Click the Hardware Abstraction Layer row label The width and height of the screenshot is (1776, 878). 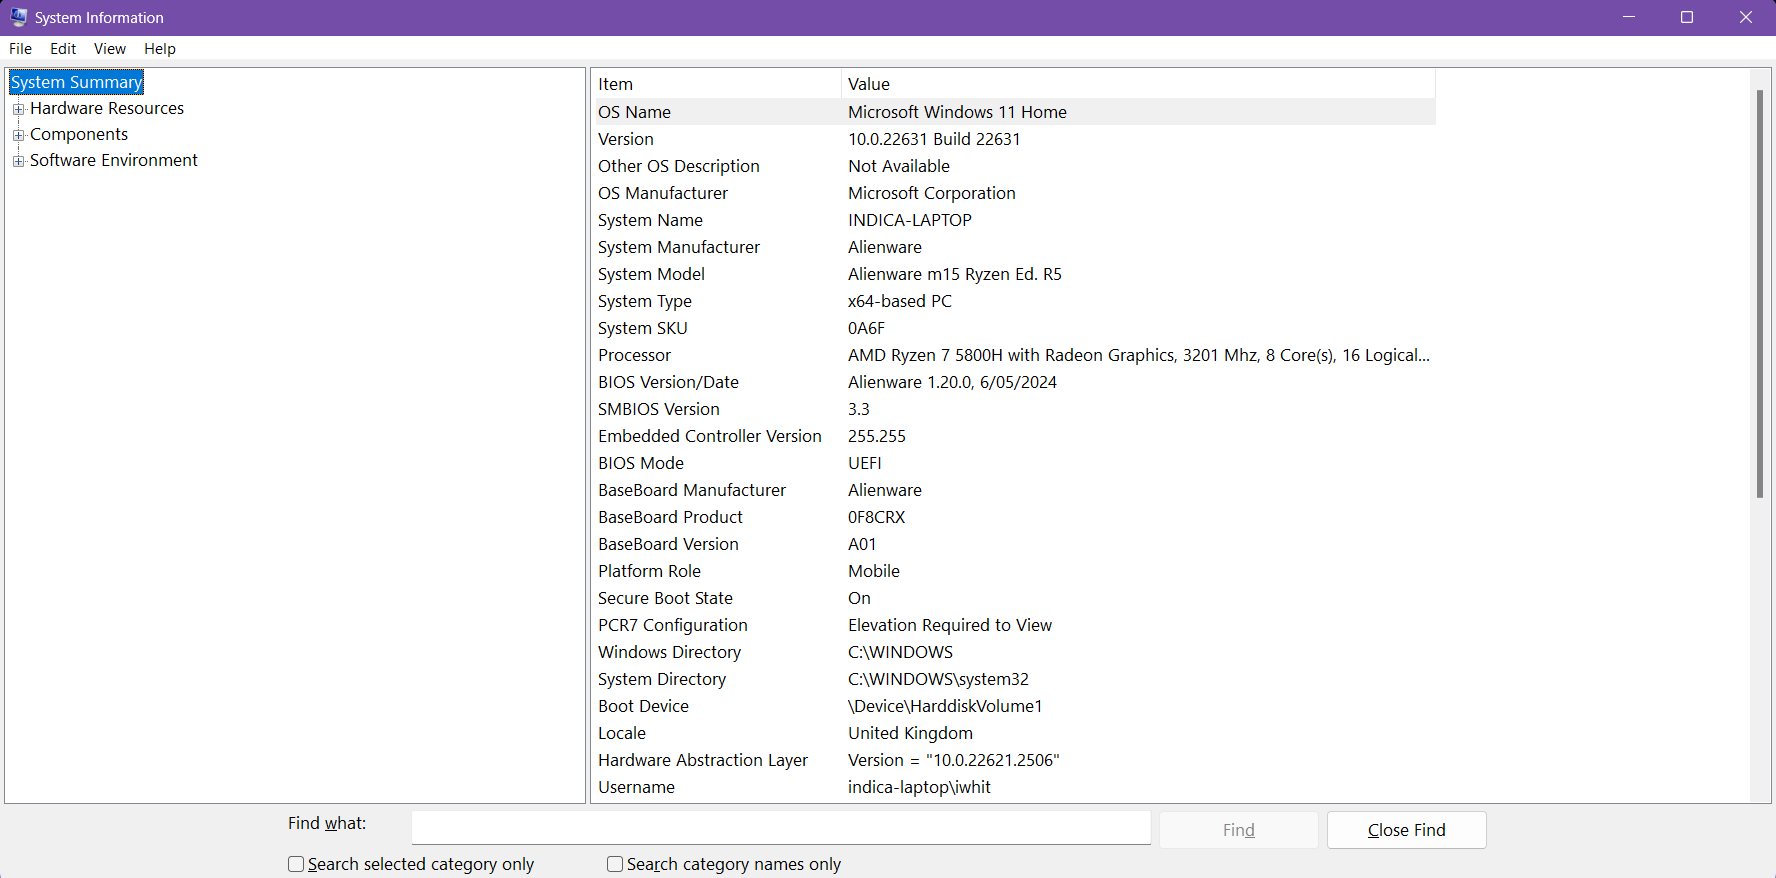click(x=703, y=760)
